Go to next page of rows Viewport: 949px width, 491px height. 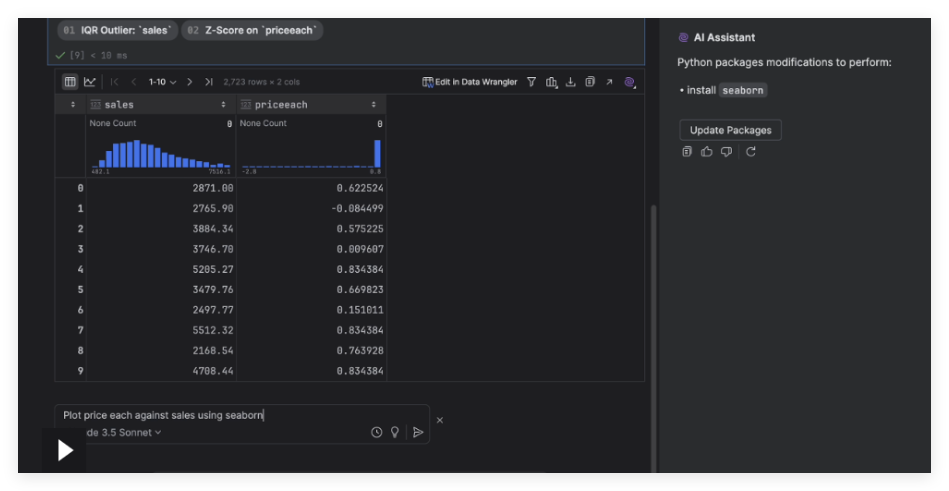(189, 82)
